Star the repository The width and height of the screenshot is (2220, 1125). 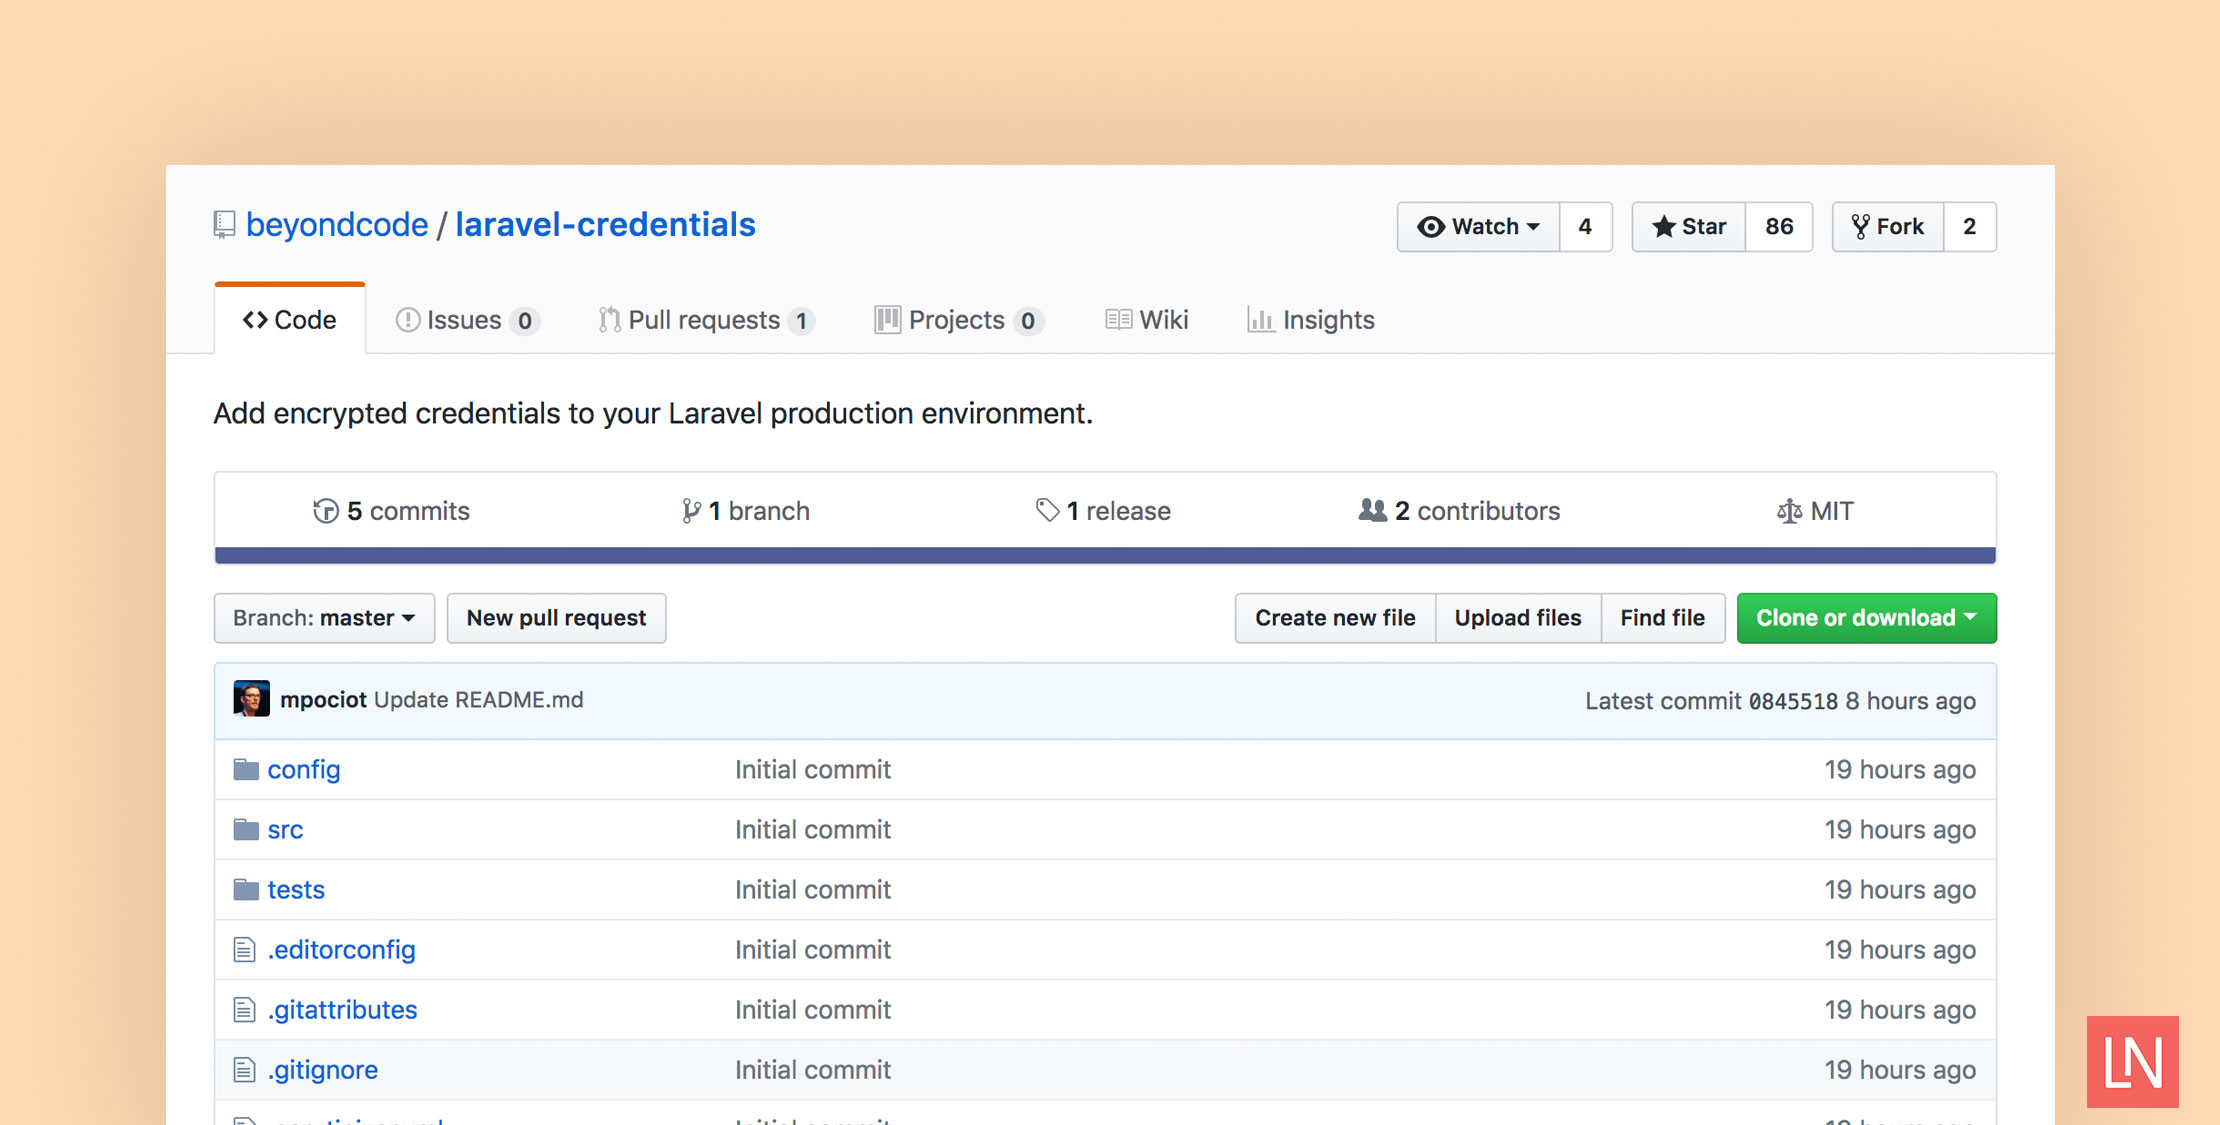(1689, 227)
